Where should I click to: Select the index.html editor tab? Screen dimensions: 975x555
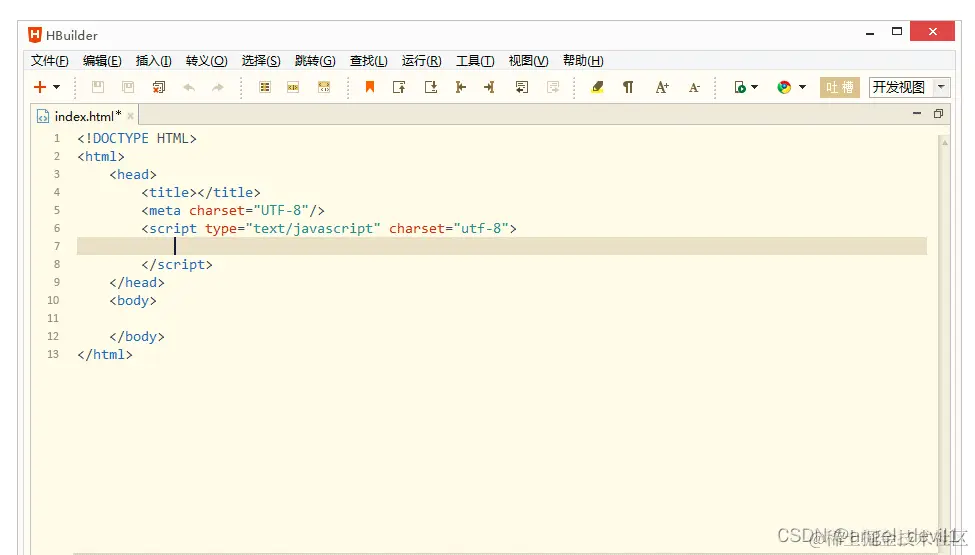(84, 116)
